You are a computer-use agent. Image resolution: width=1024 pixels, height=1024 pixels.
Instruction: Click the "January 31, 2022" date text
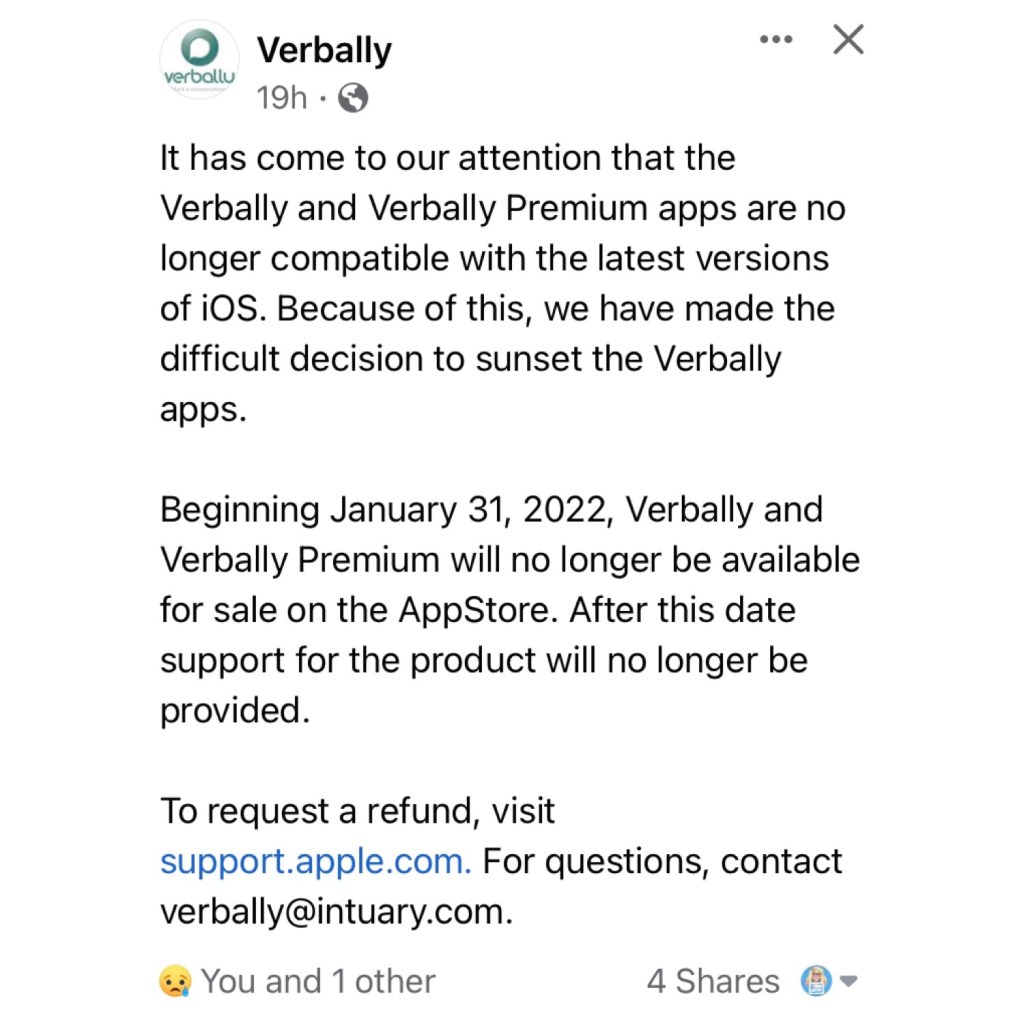pos(471,509)
